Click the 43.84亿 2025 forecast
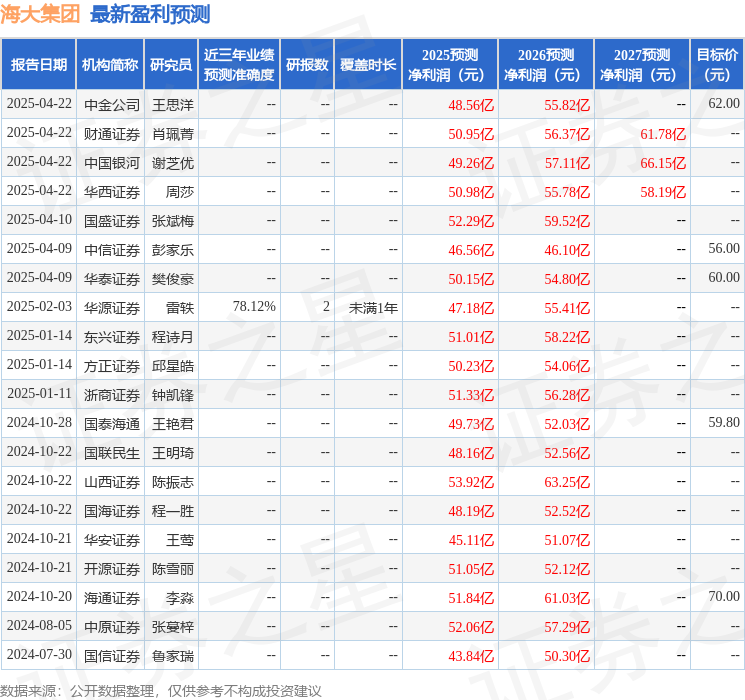This screenshot has height=700, width=745. (x=471, y=656)
